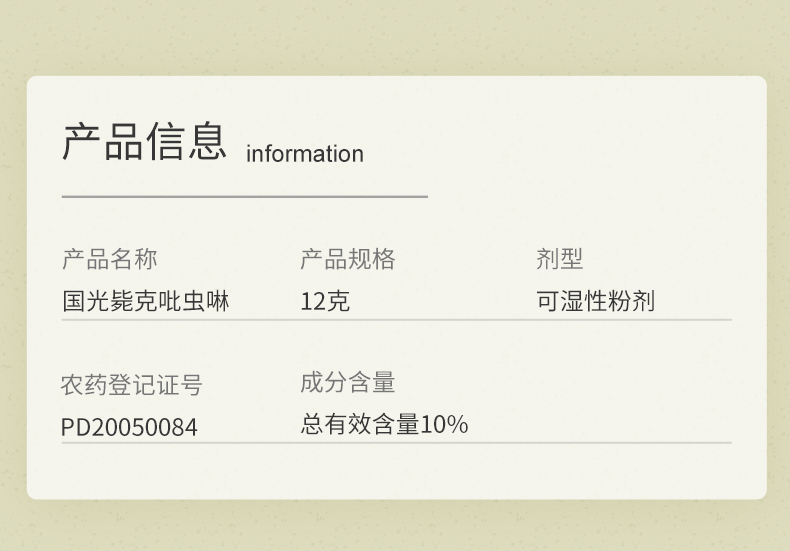Click the blank card area under 可湿性粉剂
790x551 pixels.
pos(632,390)
